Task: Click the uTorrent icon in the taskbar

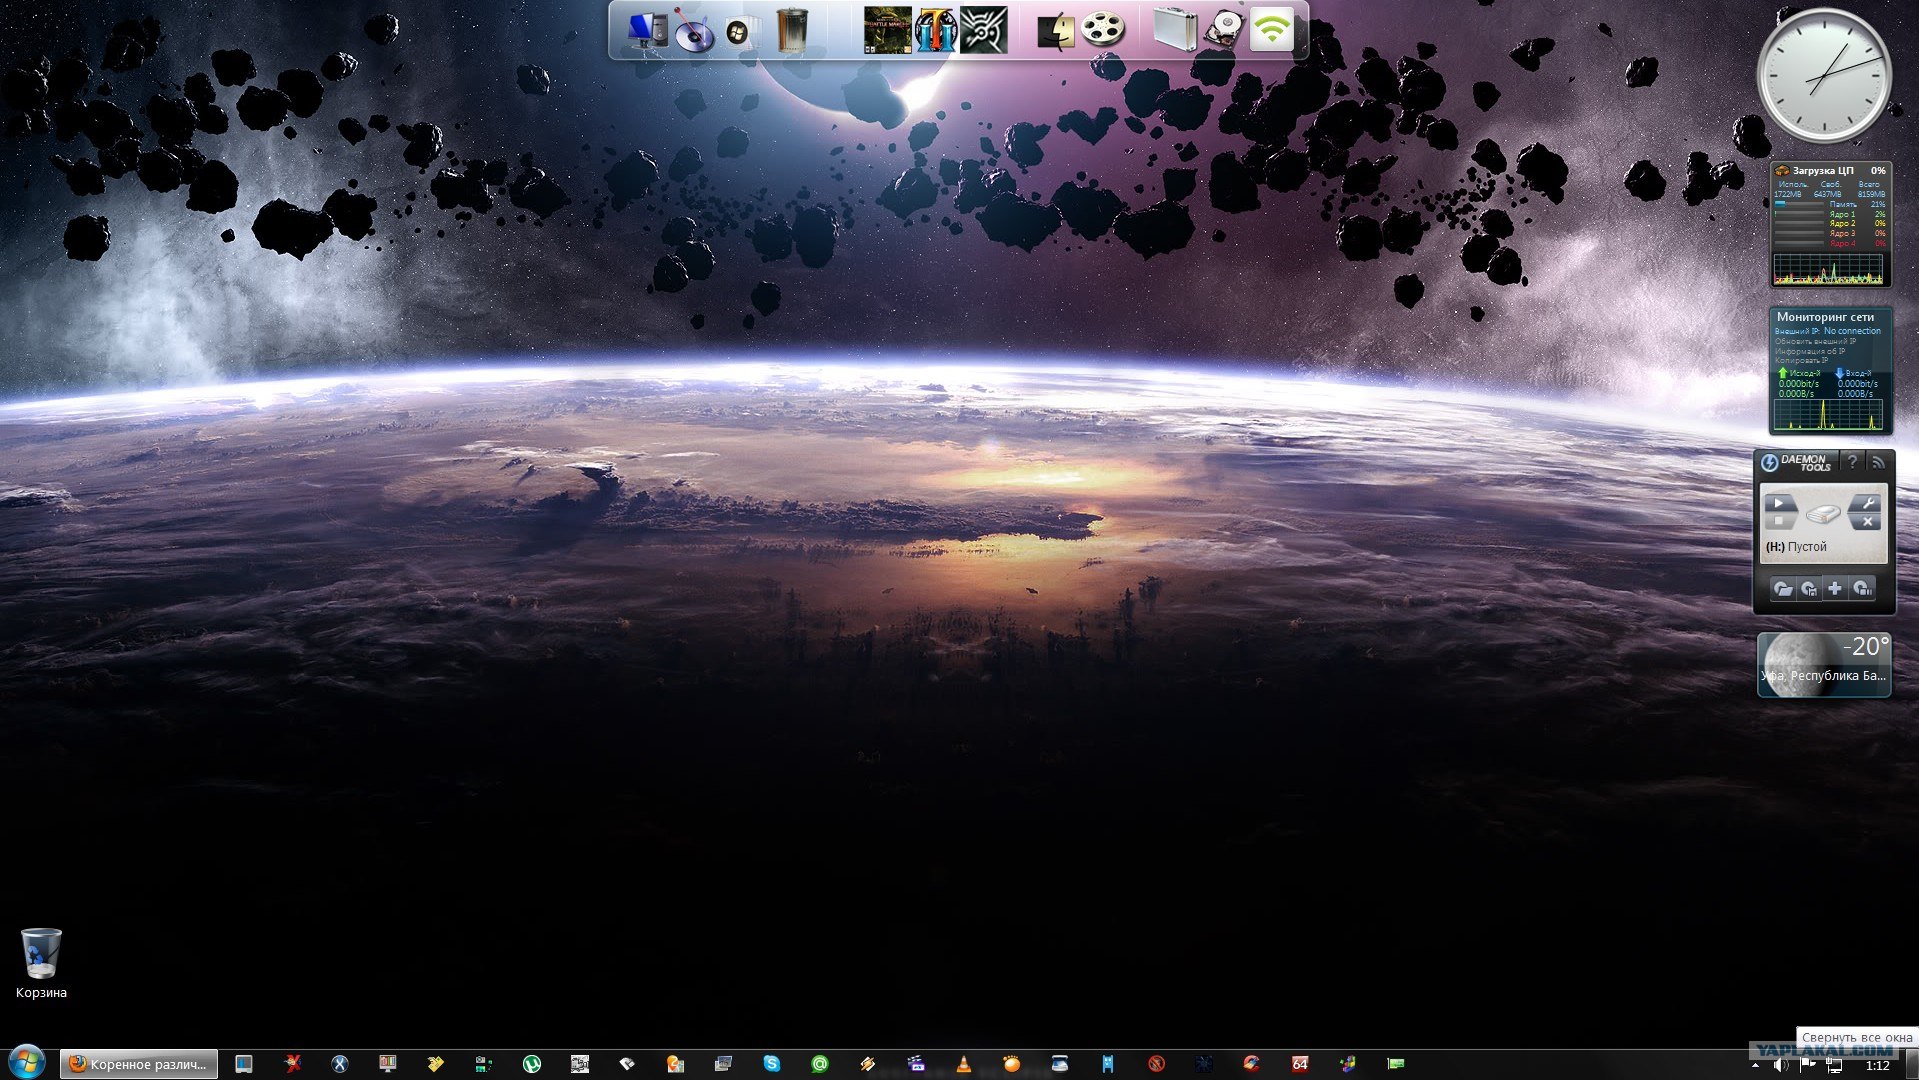Action: 531,1064
